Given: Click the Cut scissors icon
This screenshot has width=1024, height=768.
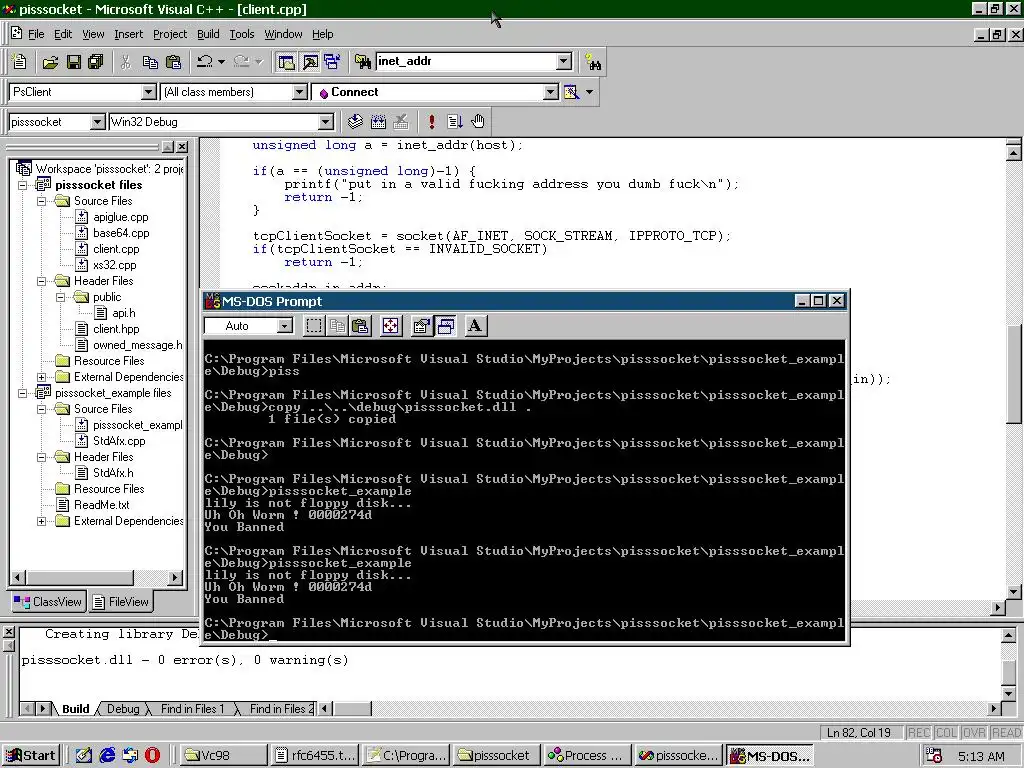Looking at the screenshot, I should [126, 62].
